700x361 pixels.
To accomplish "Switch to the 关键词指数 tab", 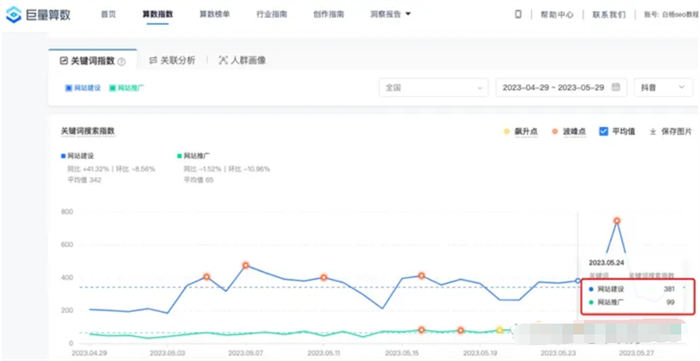I will (x=92, y=61).
